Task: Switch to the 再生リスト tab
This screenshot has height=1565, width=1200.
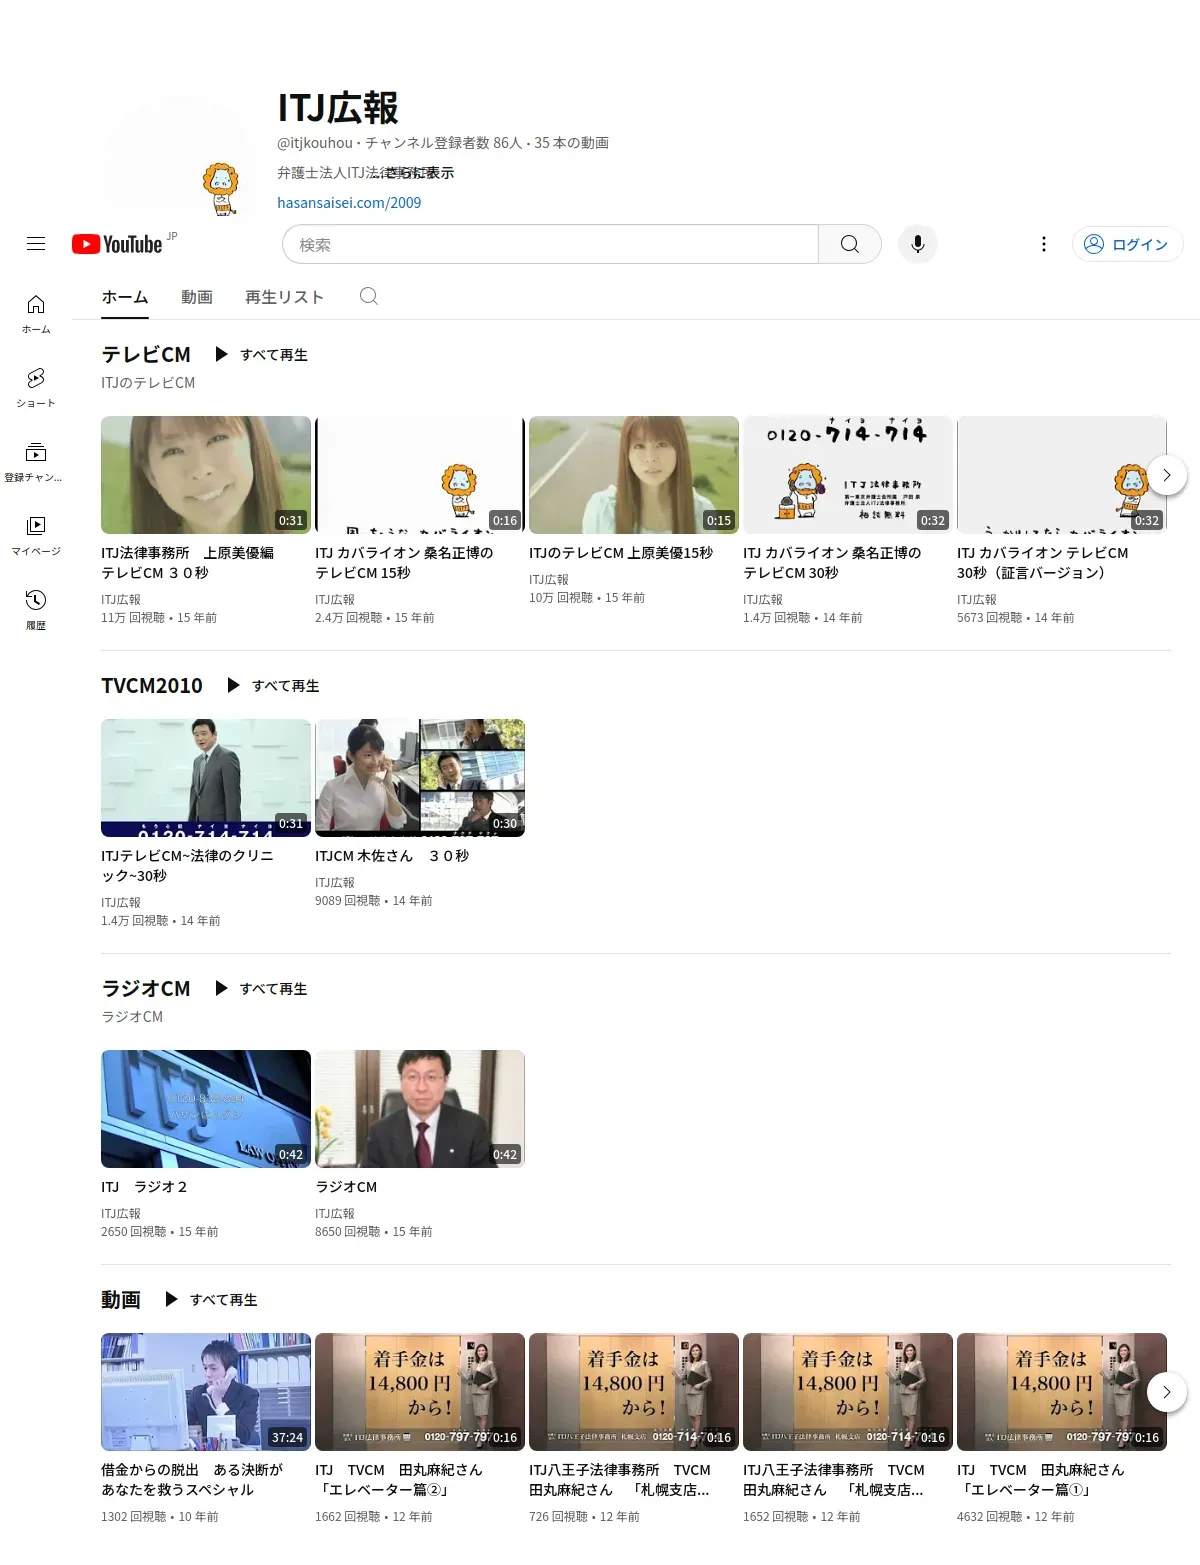Action: click(285, 297)
